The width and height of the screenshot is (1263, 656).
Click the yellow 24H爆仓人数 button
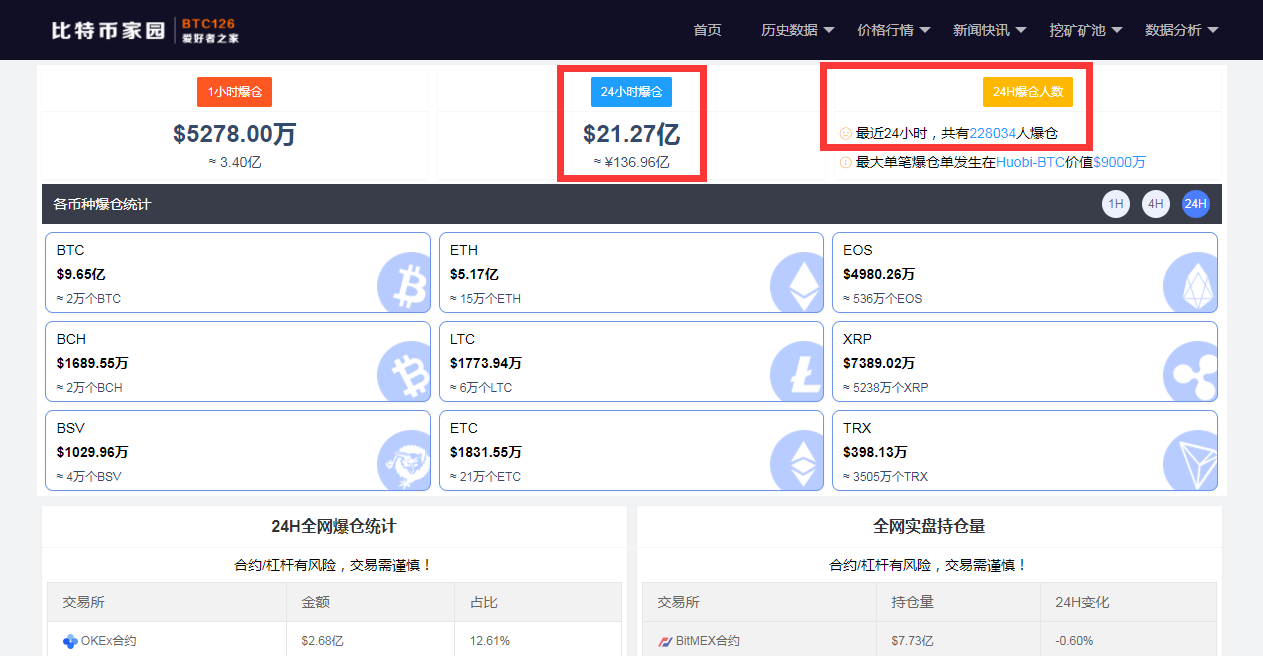1028,92
